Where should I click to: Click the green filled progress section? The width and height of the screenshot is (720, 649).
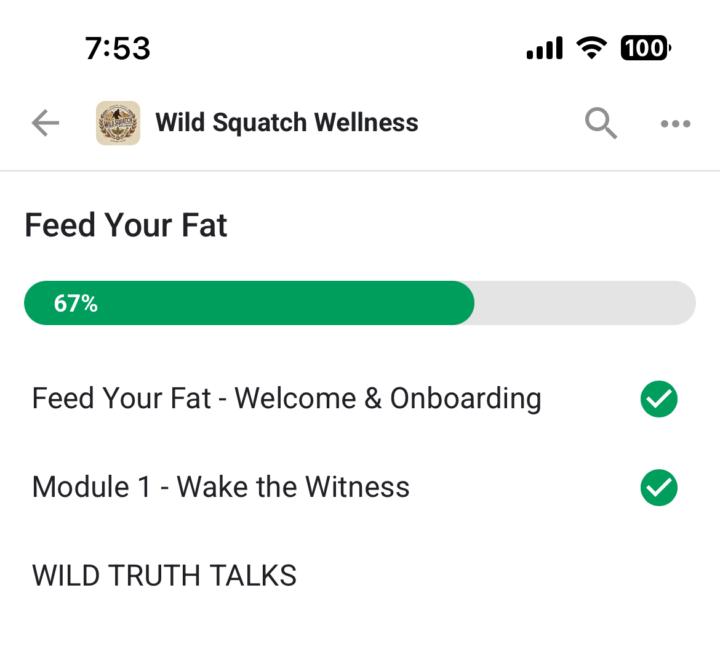click(x=280, y=303)
